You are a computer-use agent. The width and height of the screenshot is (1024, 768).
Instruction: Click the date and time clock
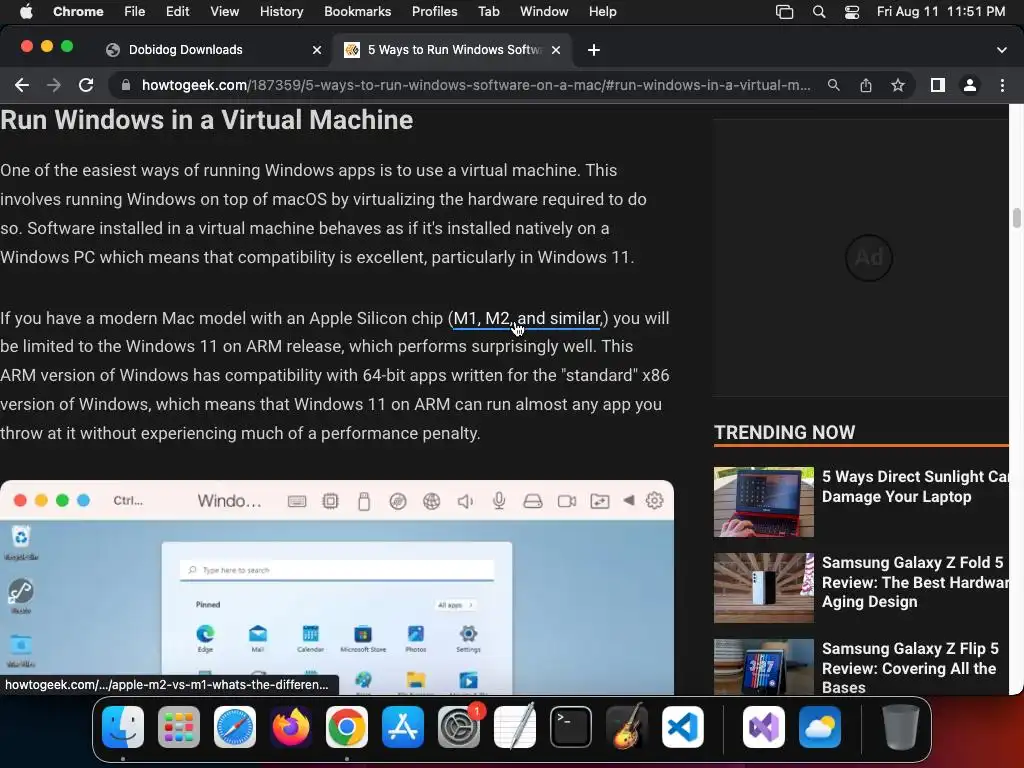point(940,11)
